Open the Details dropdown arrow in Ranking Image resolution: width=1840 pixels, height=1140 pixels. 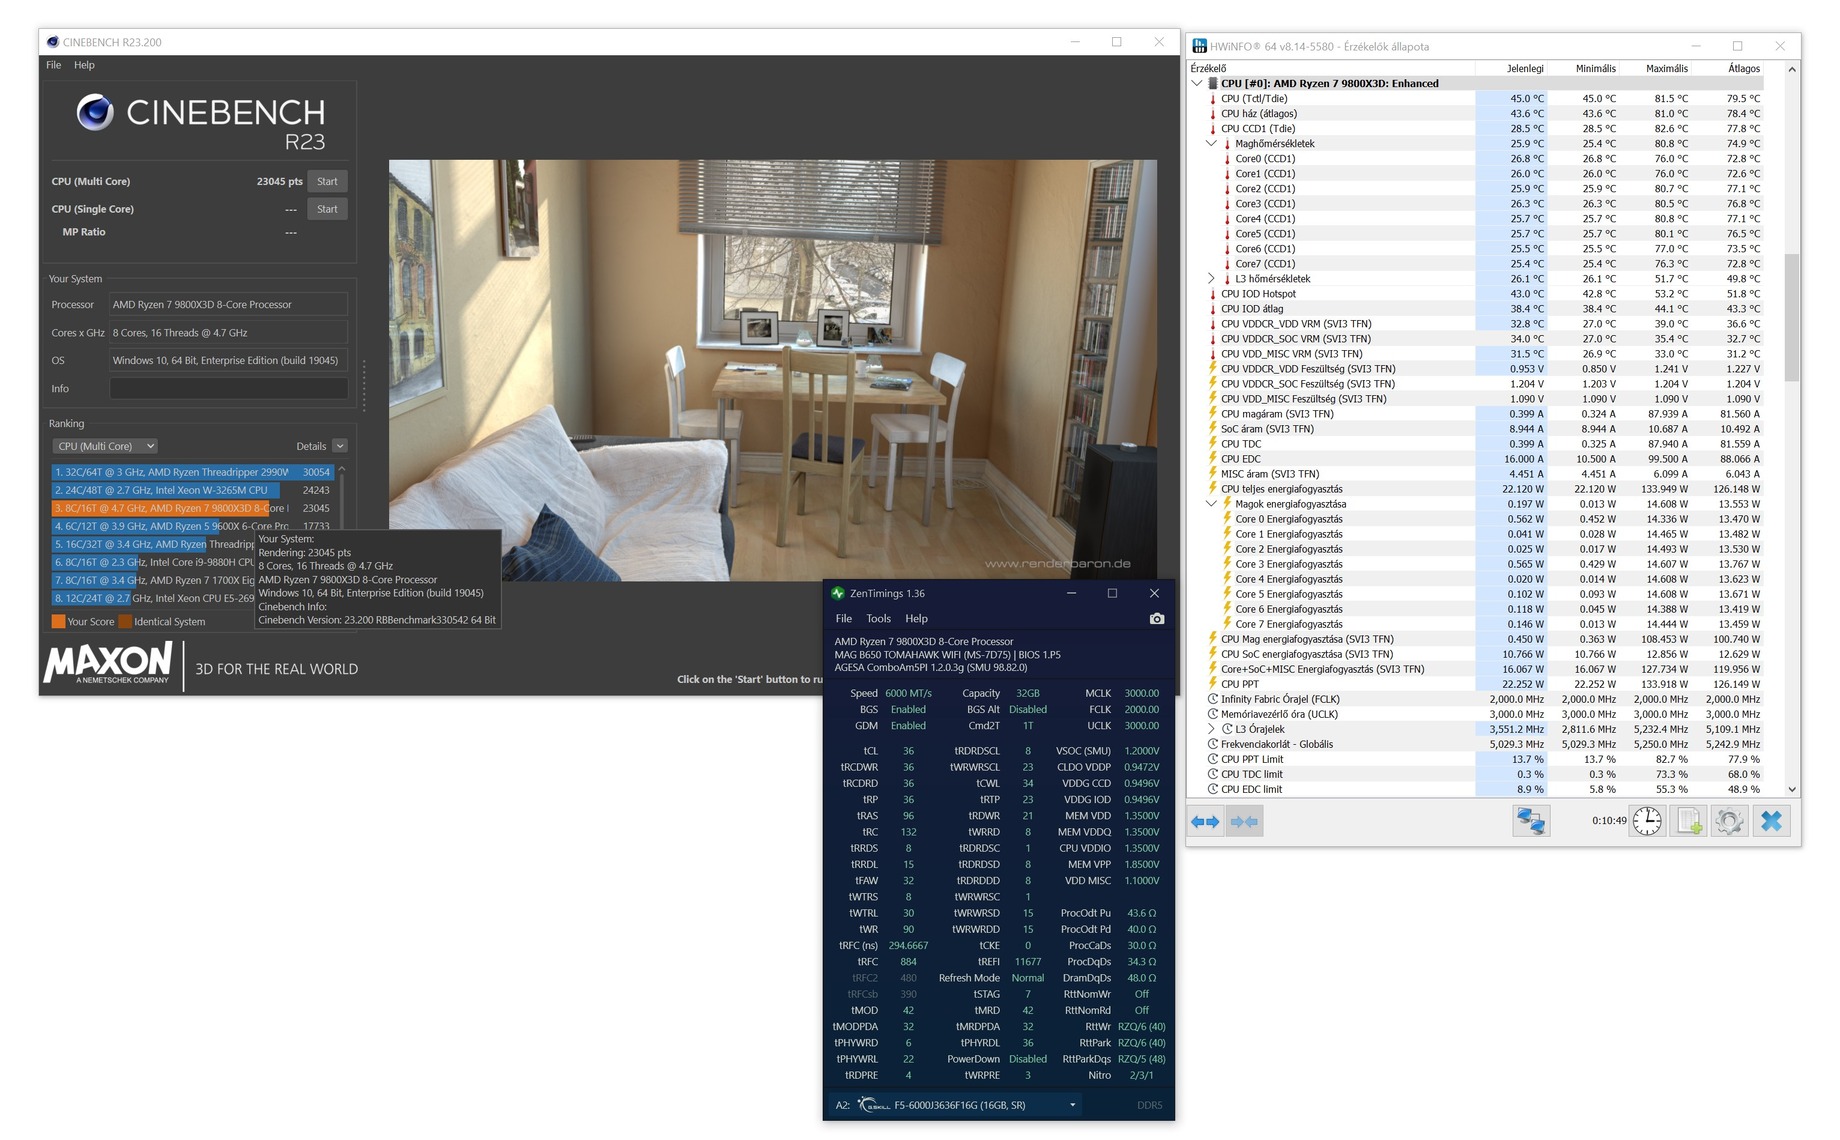340,446
